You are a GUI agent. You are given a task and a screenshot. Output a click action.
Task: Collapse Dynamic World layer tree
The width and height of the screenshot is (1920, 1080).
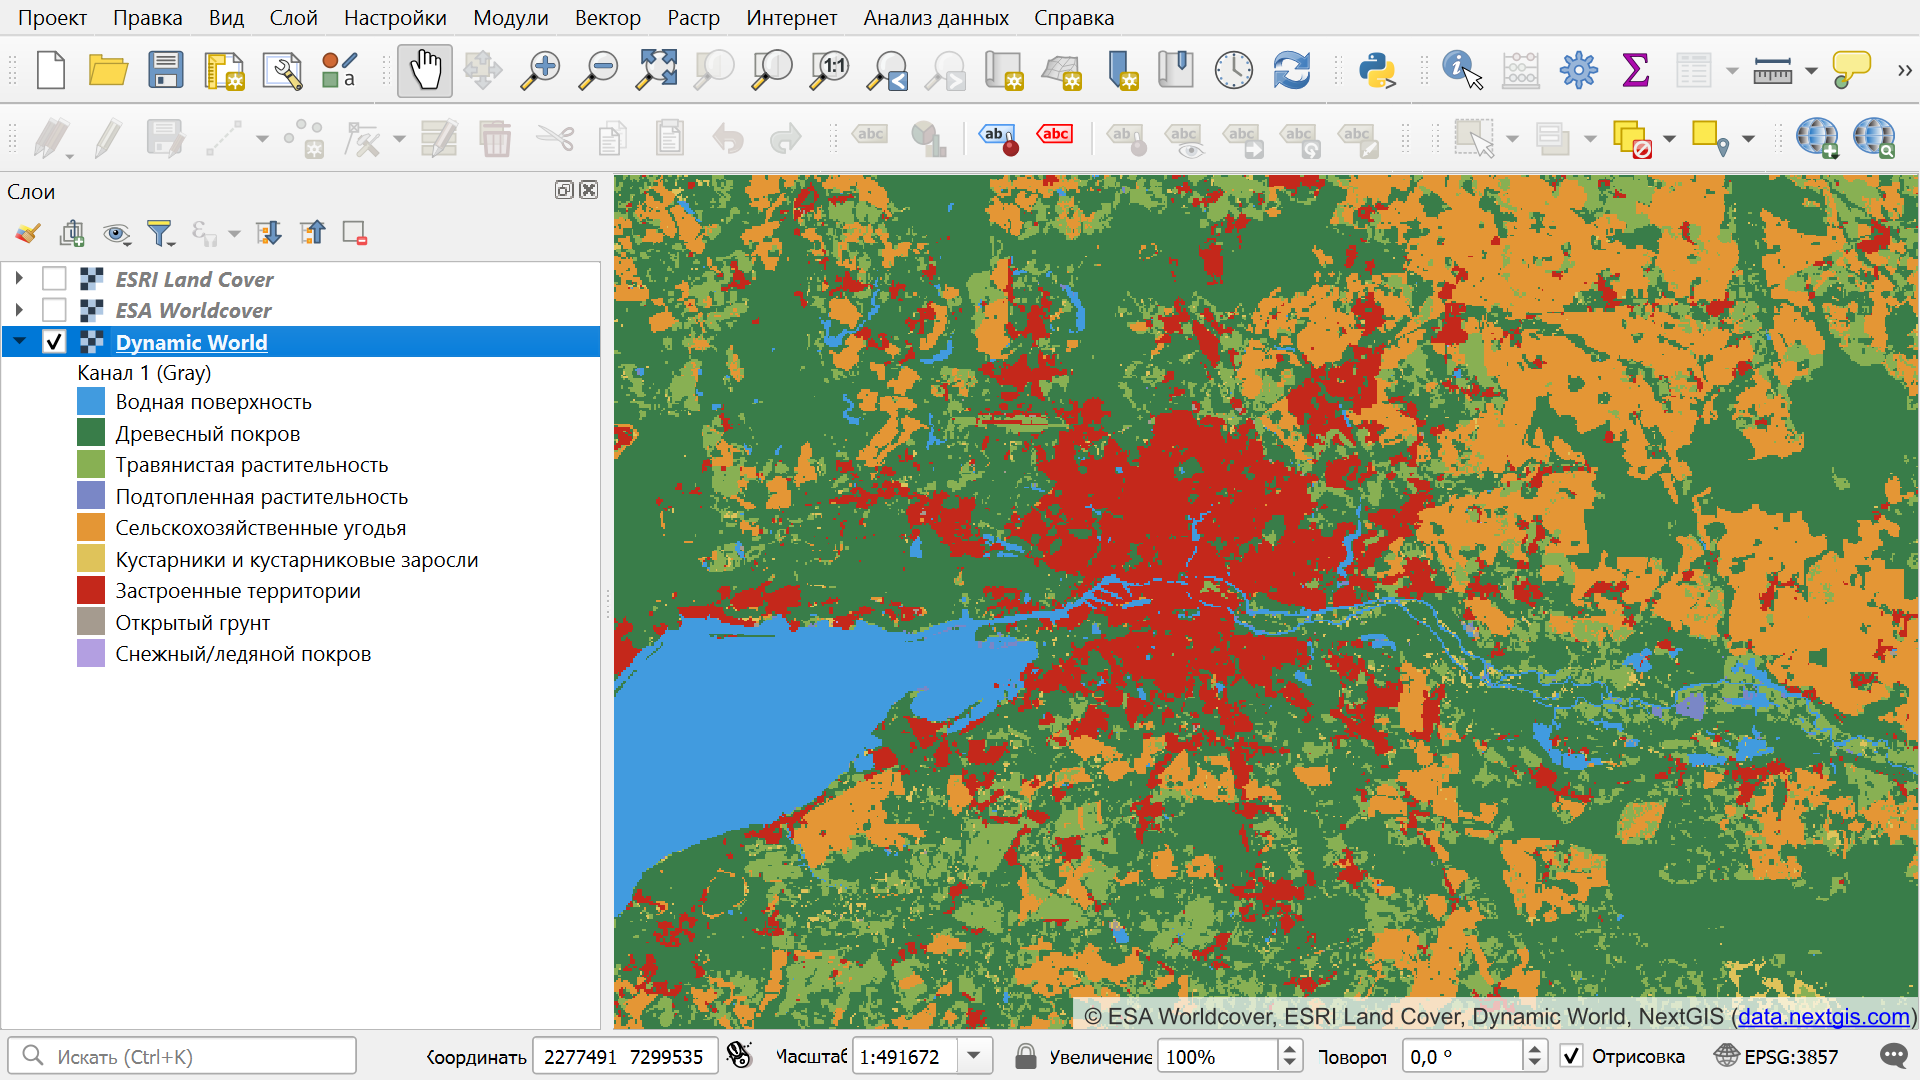[x=19, y=341]
